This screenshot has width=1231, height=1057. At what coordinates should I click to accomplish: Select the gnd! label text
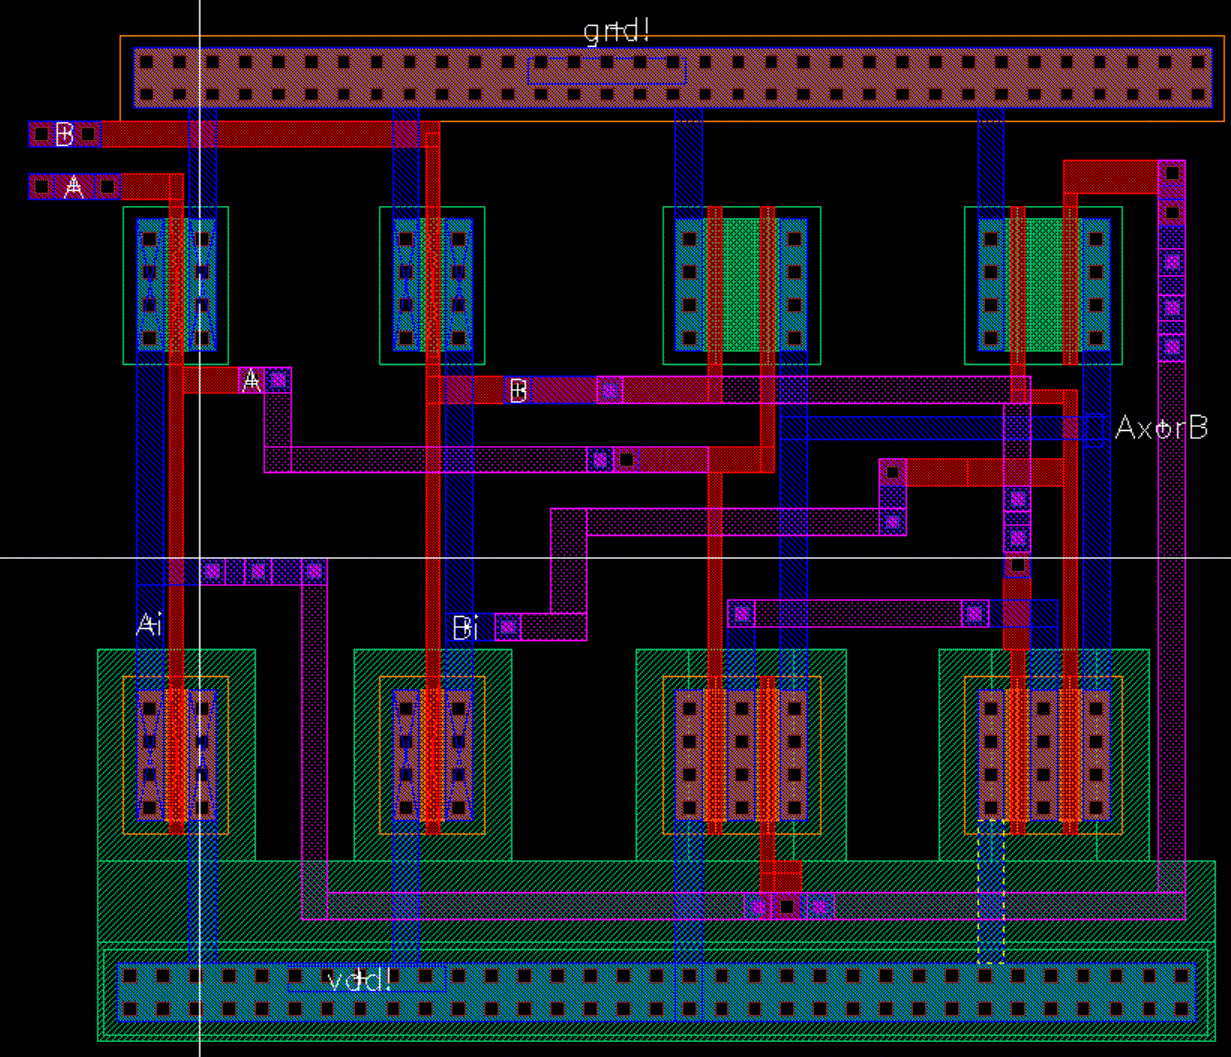coord(617,31)
